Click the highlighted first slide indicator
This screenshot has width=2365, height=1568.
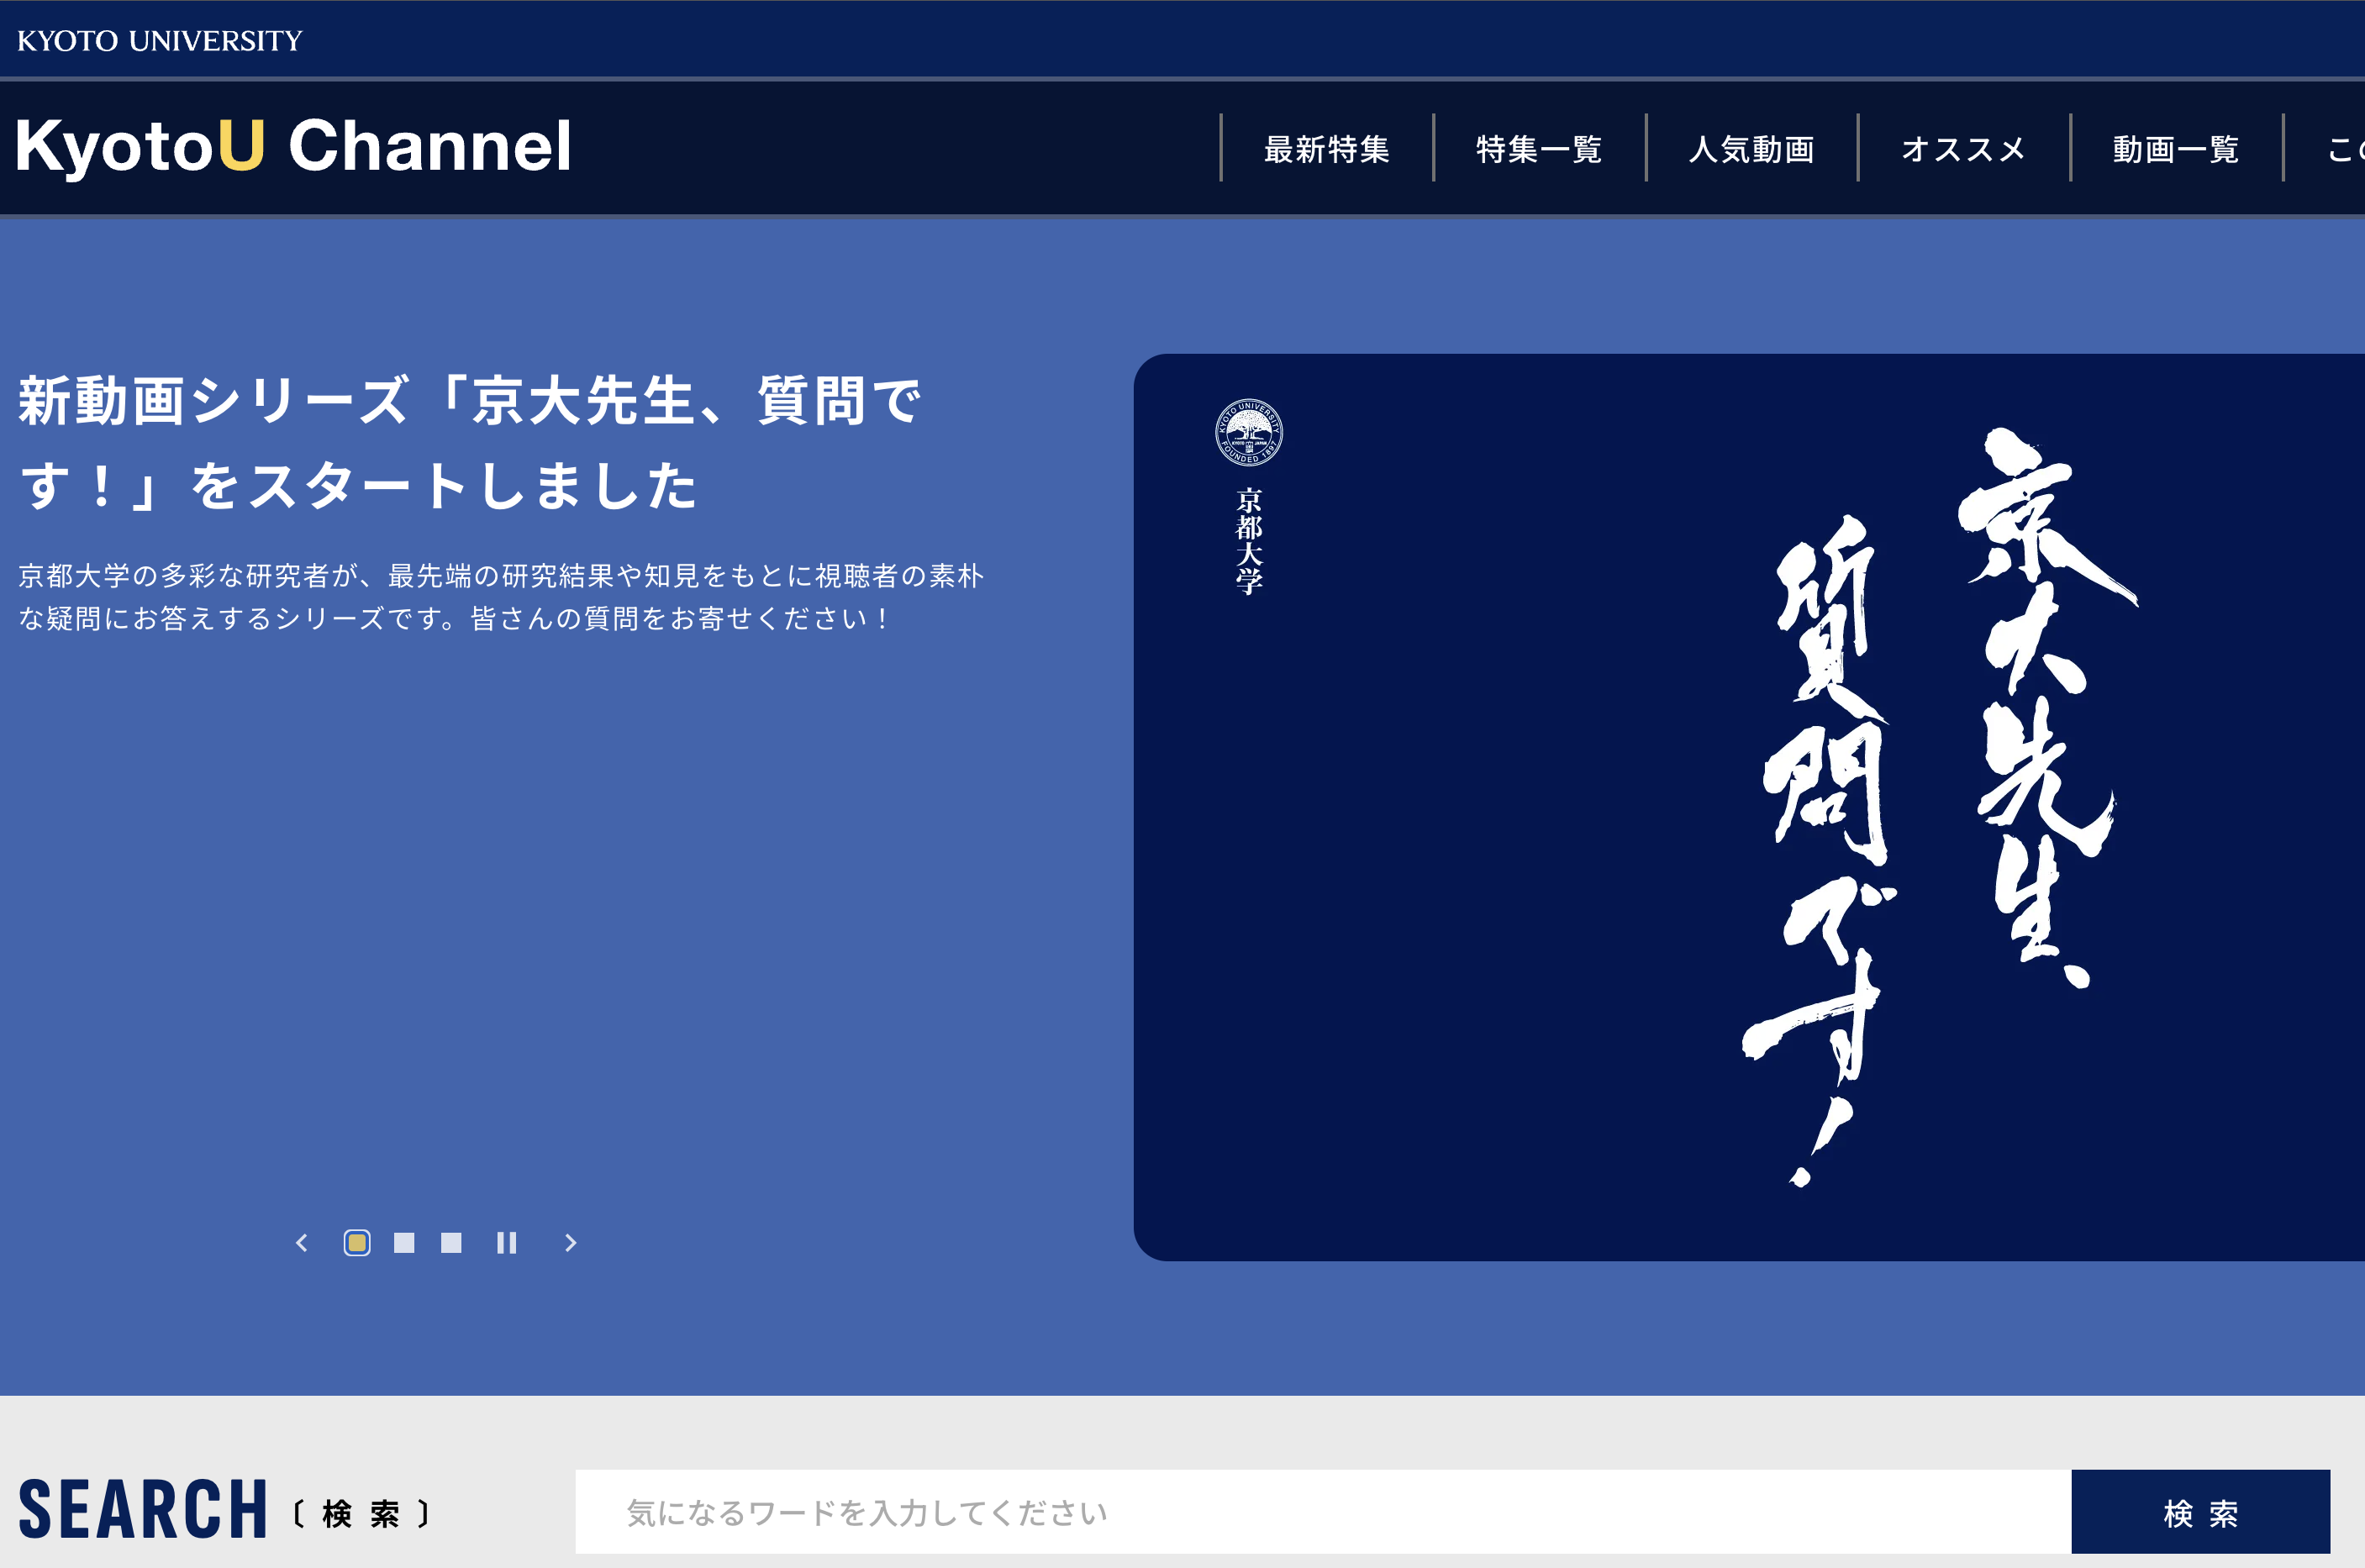(358, 1243)
